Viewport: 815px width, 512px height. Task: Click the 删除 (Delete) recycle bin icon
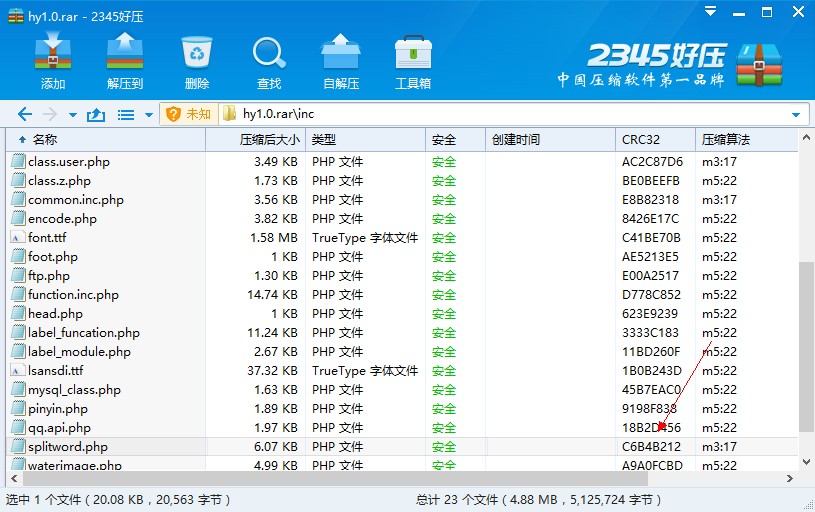pos(197,52)
